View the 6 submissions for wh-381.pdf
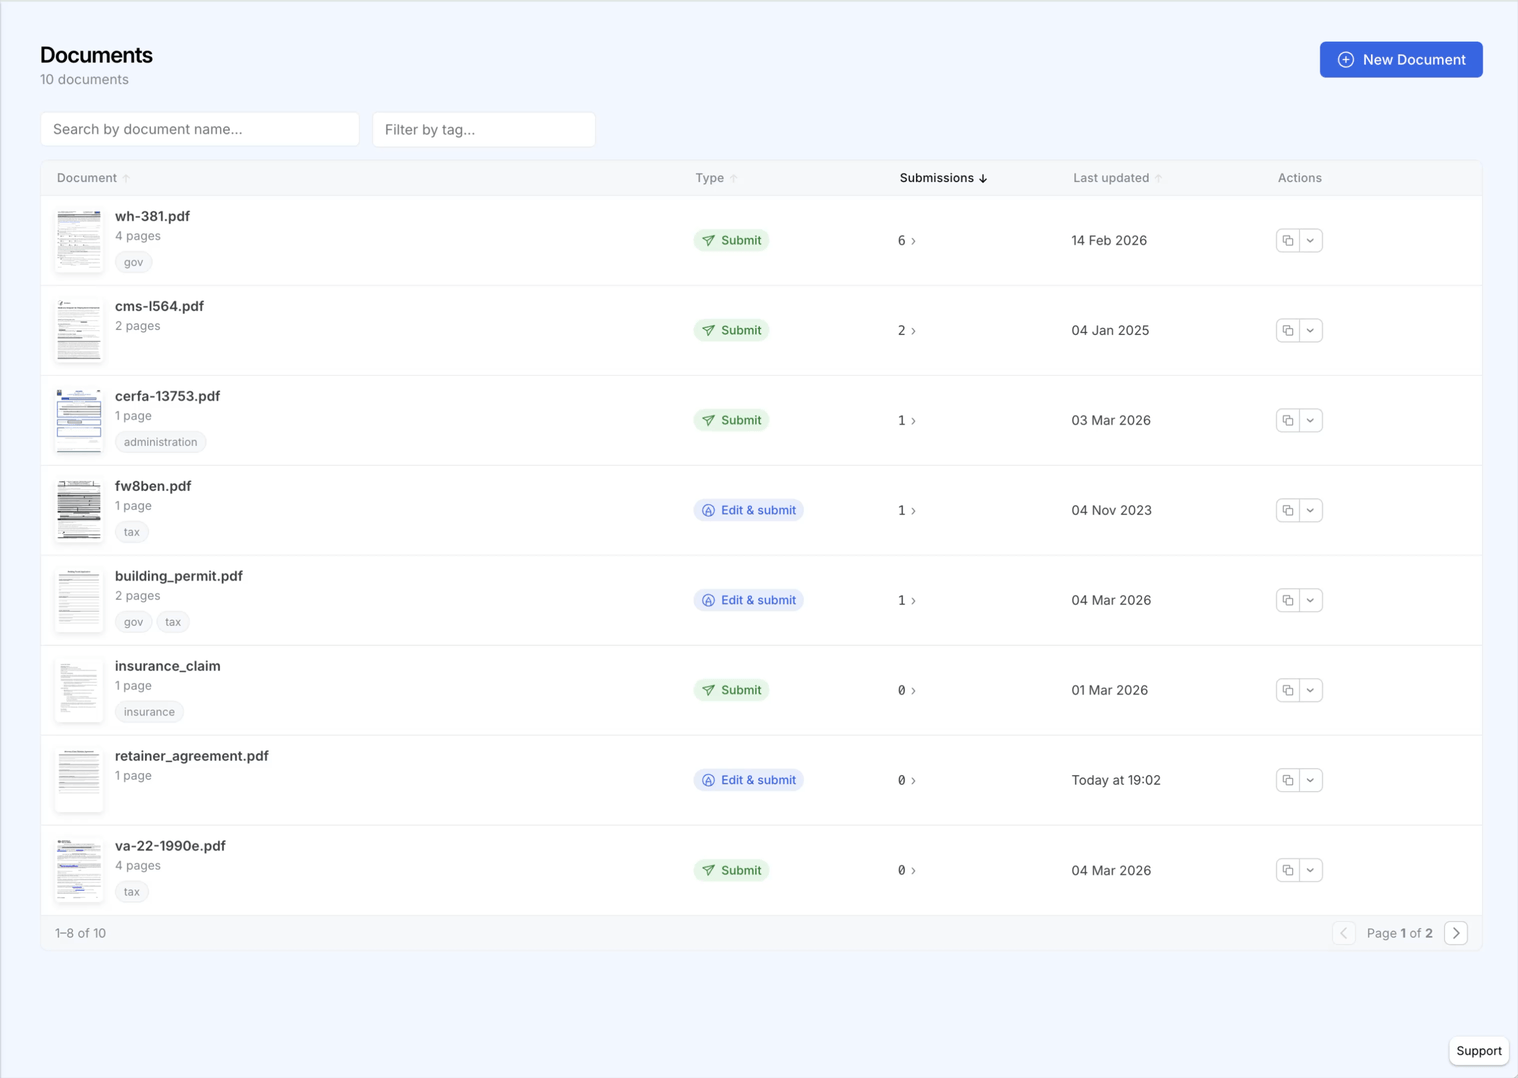 (x=906, y=241)
